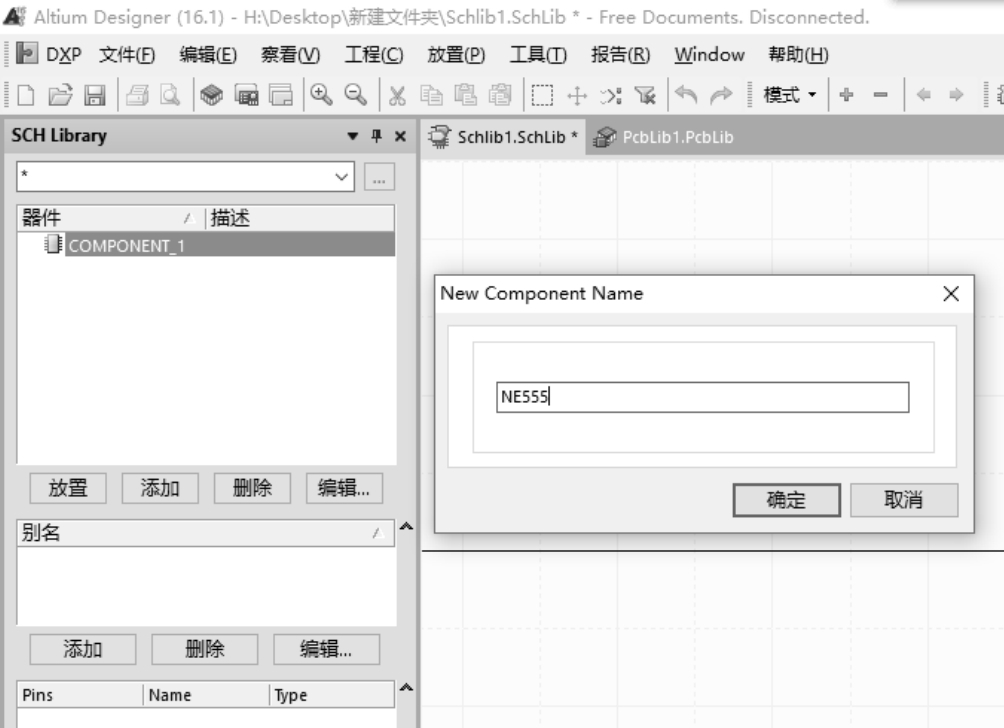The image size is (1004, 728).
Task: Click the 描述 column header
Action: click(299, 218)
